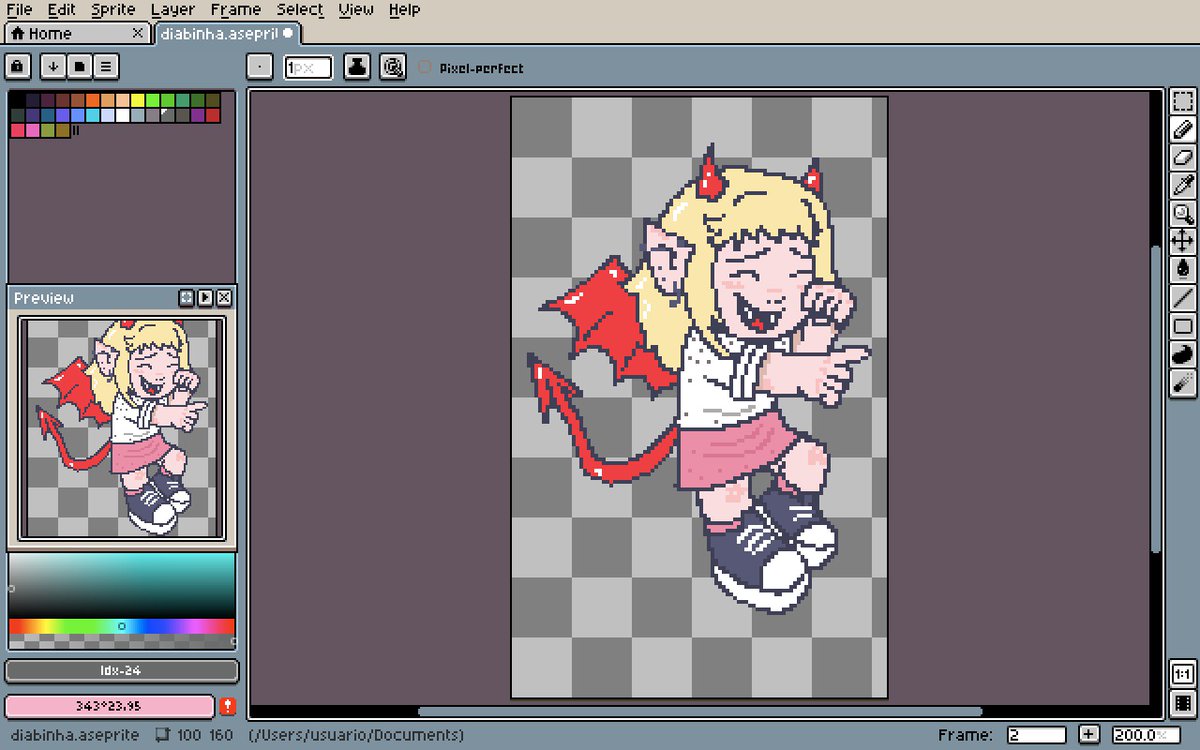
Task: Click the pink background color button
Action: (x=110, y=706)
